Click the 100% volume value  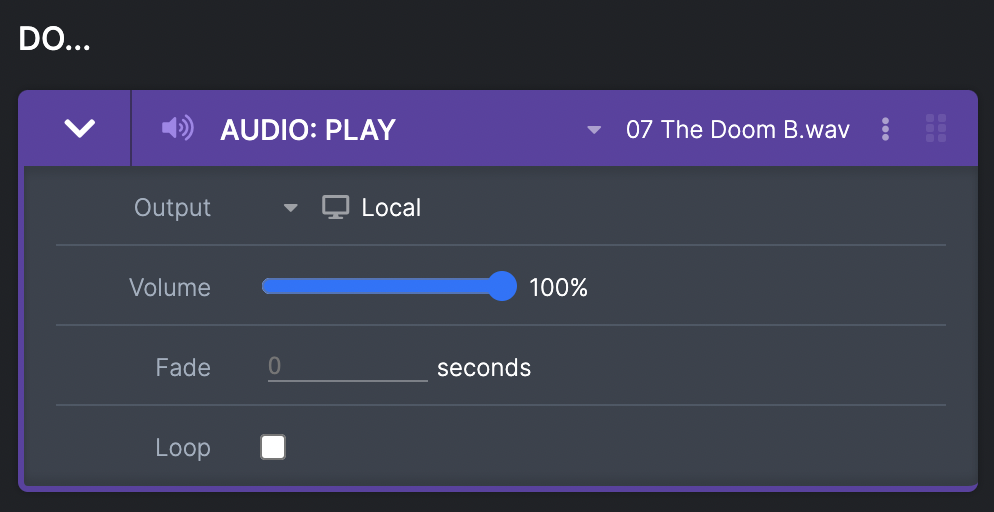(x=558, y=288)
